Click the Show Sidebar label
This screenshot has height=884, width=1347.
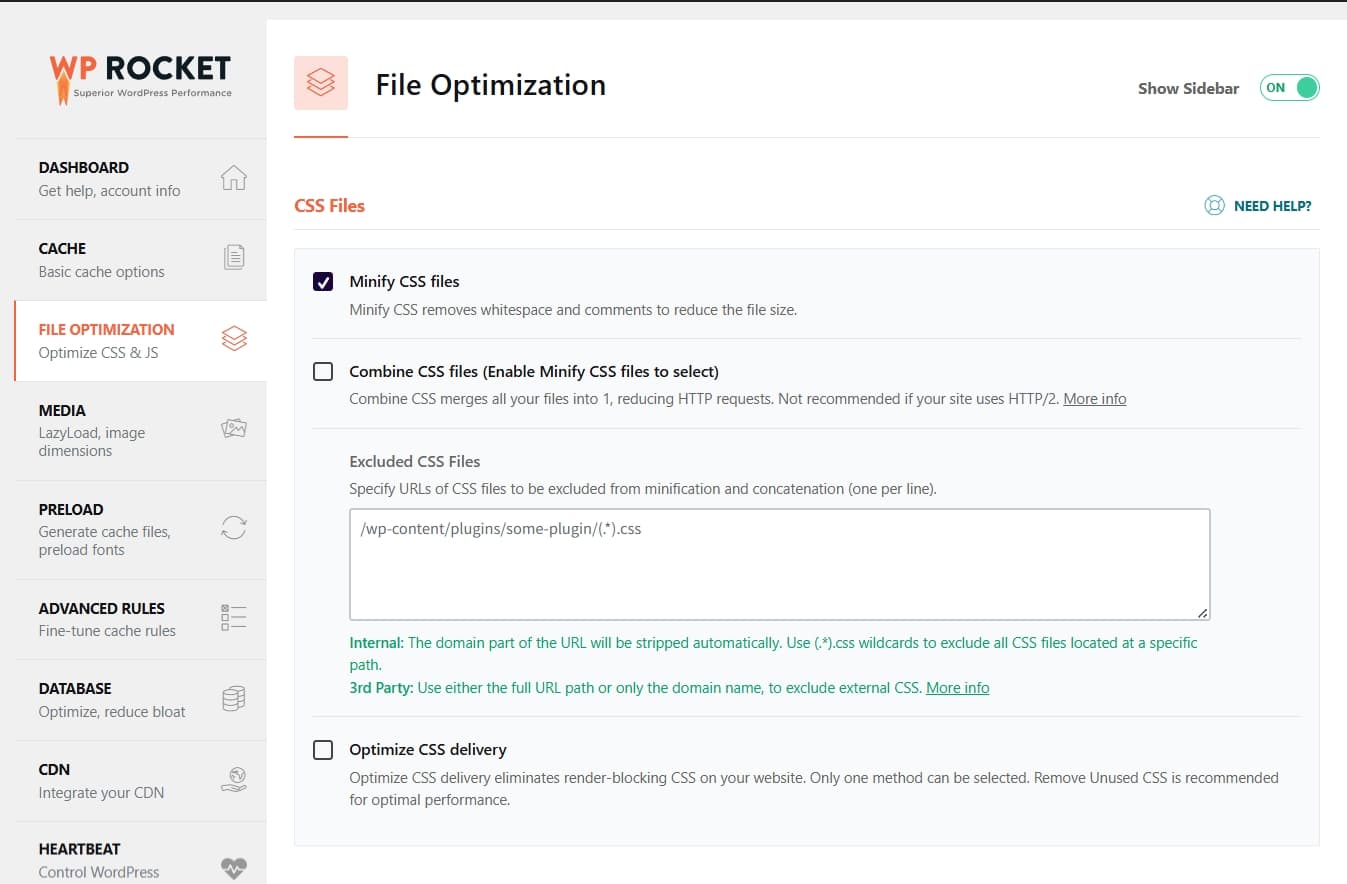coord(1188,88)
